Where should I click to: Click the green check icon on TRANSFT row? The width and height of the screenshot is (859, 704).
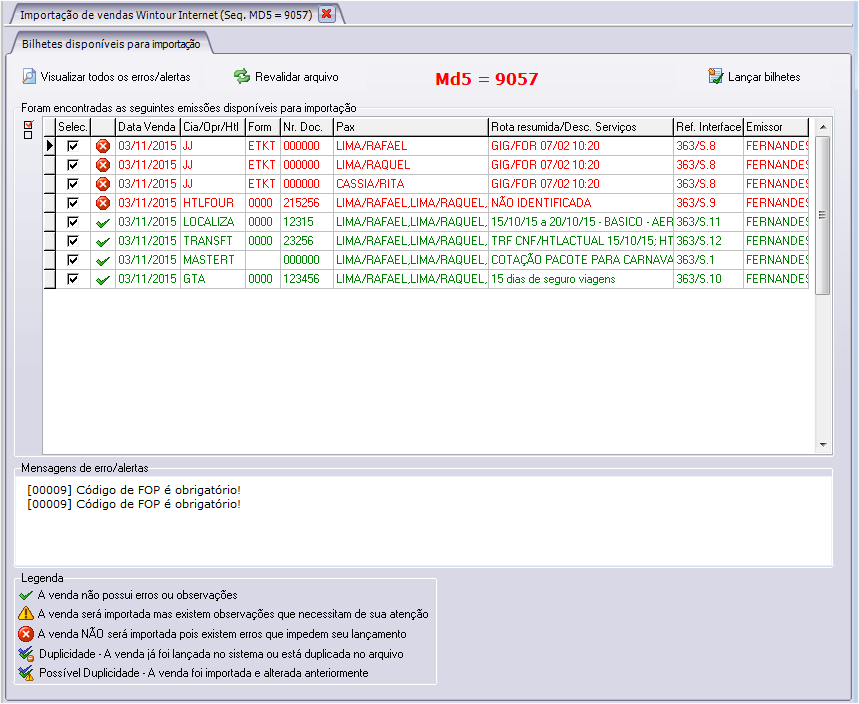coord(102,242)
